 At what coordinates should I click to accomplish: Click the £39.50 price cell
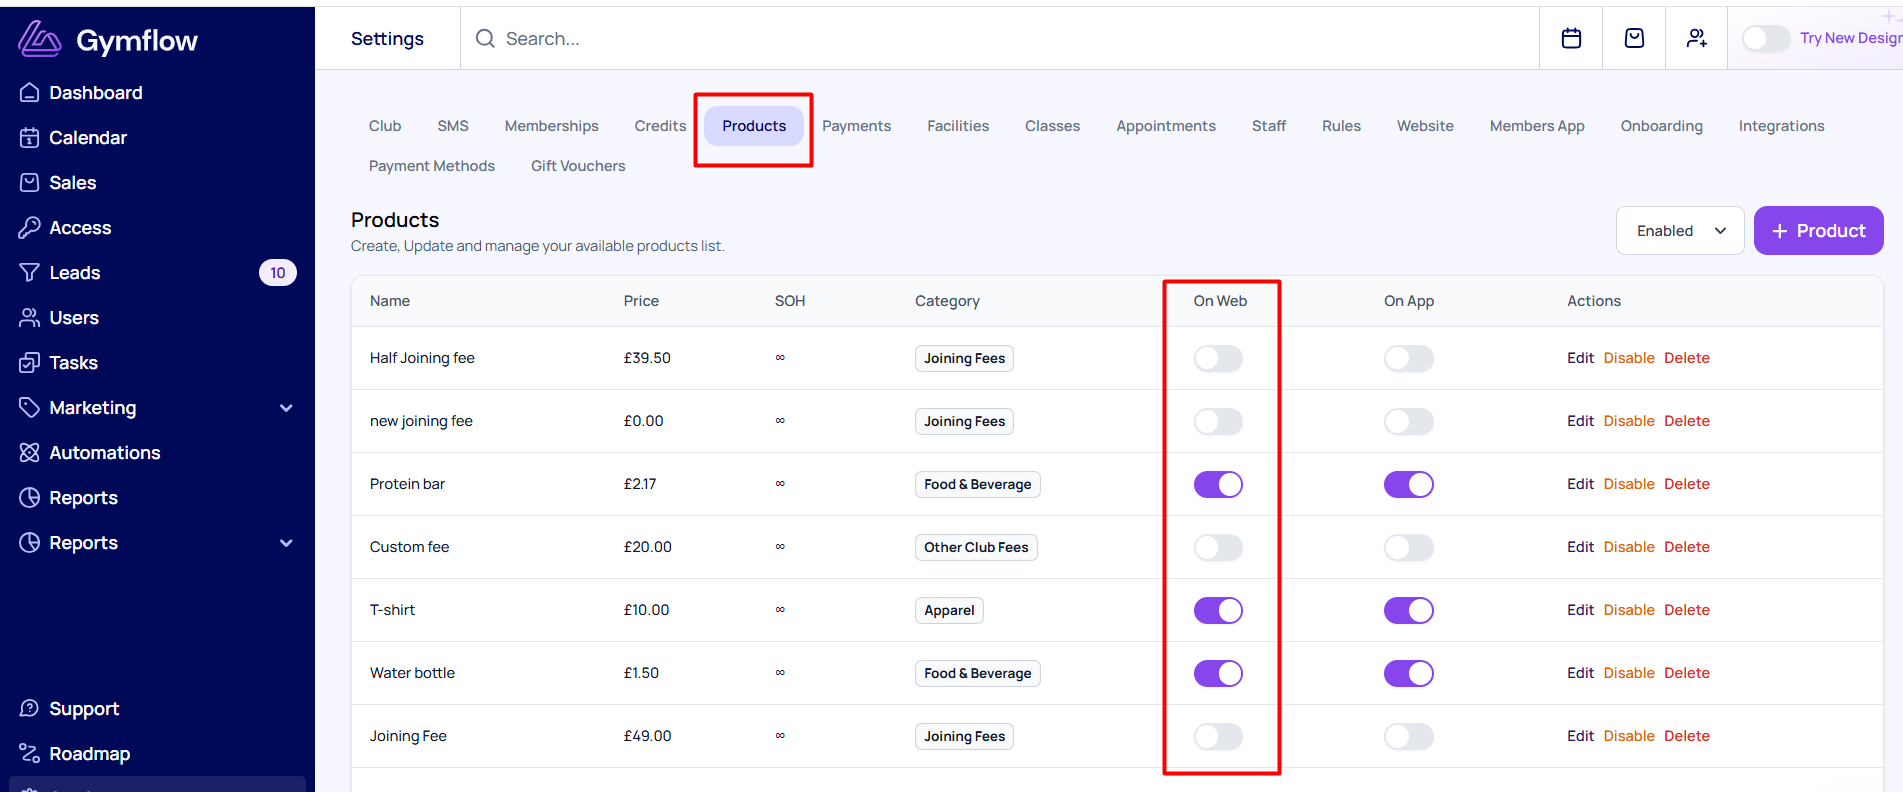click(647, 358)
